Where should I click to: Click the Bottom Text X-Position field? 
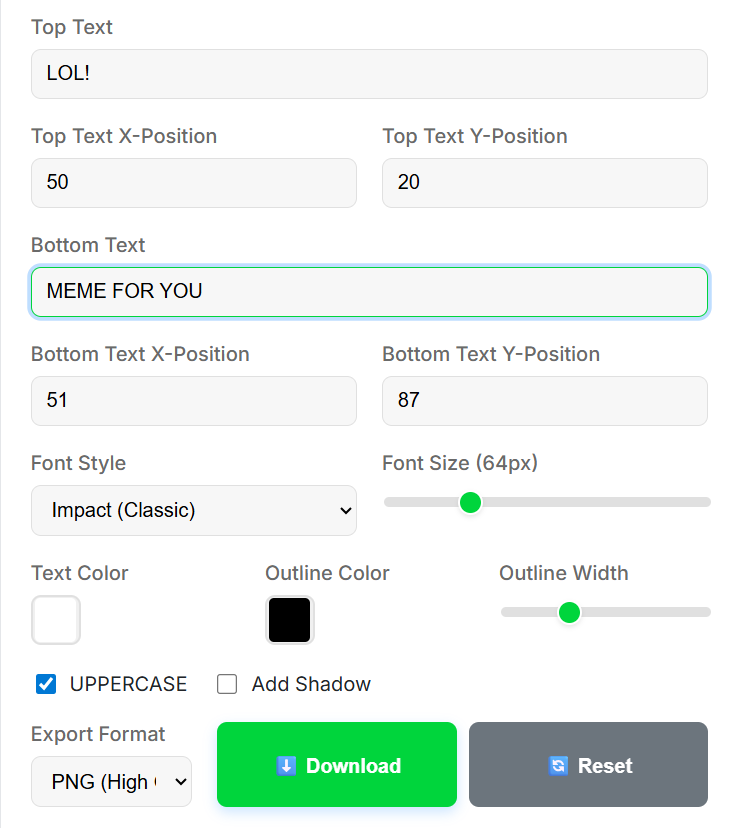point(194,401)
